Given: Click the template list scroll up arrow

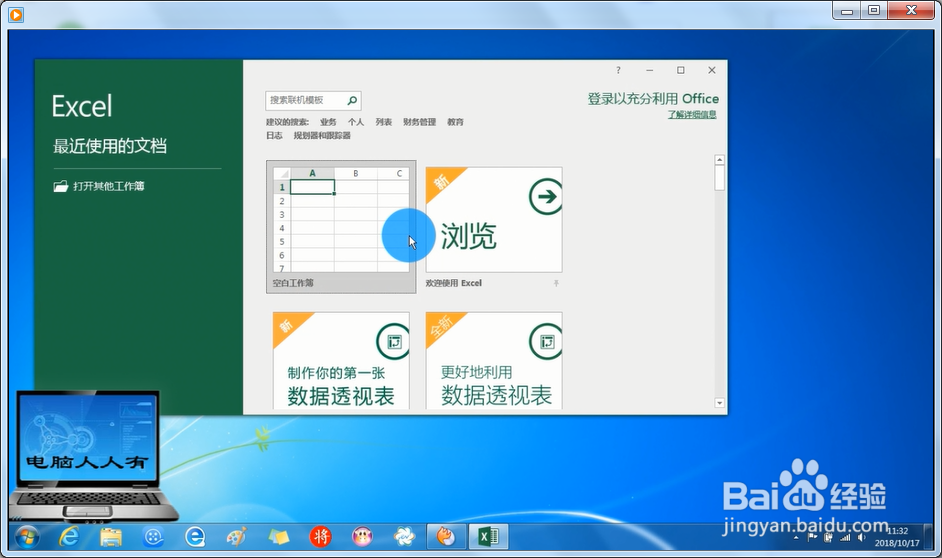Looking at the screenshot, I should click(719, 160).
